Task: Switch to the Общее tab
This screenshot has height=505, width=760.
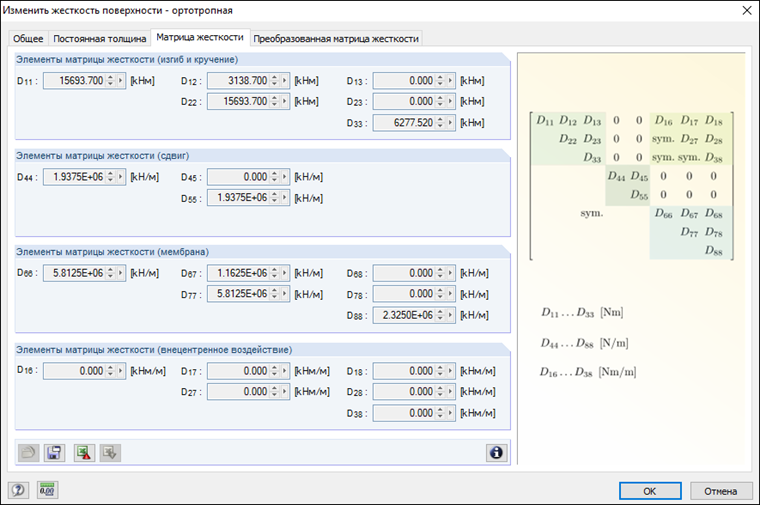Action: [x=28, y=38]
